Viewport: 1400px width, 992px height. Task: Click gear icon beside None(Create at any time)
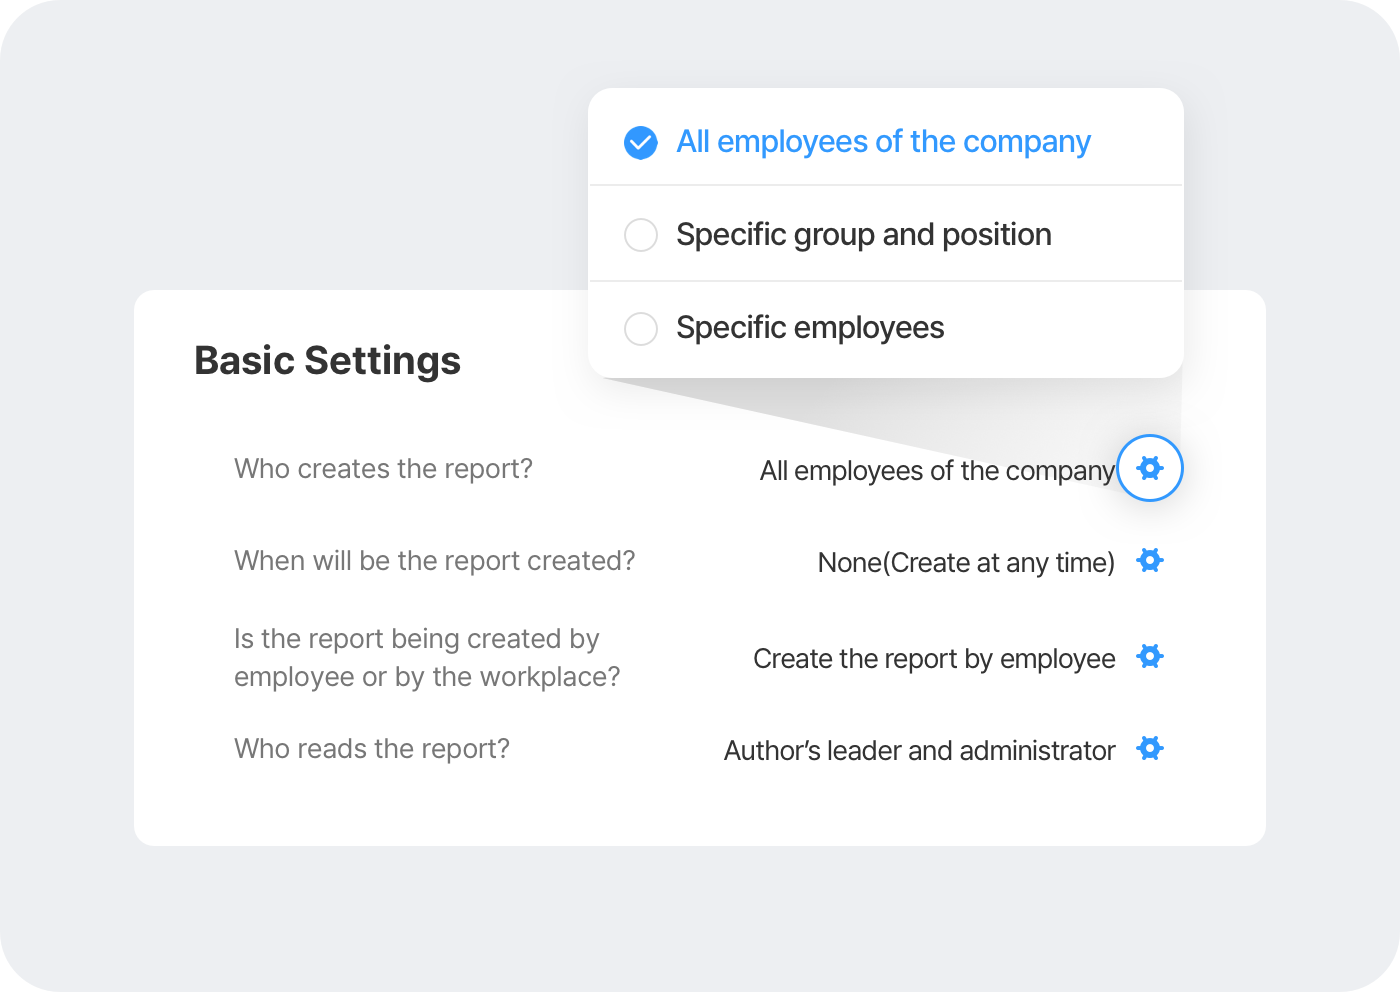click(1150, 560)
